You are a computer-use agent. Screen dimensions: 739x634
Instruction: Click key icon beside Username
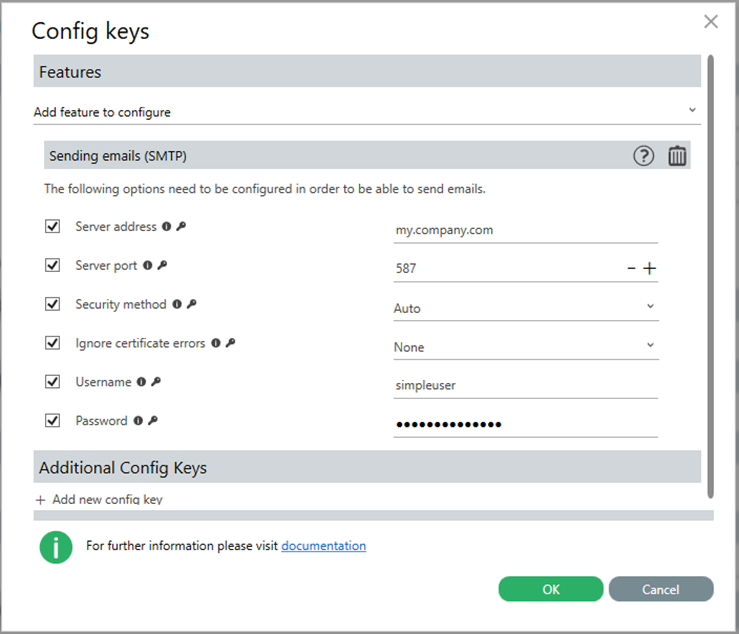156,382
